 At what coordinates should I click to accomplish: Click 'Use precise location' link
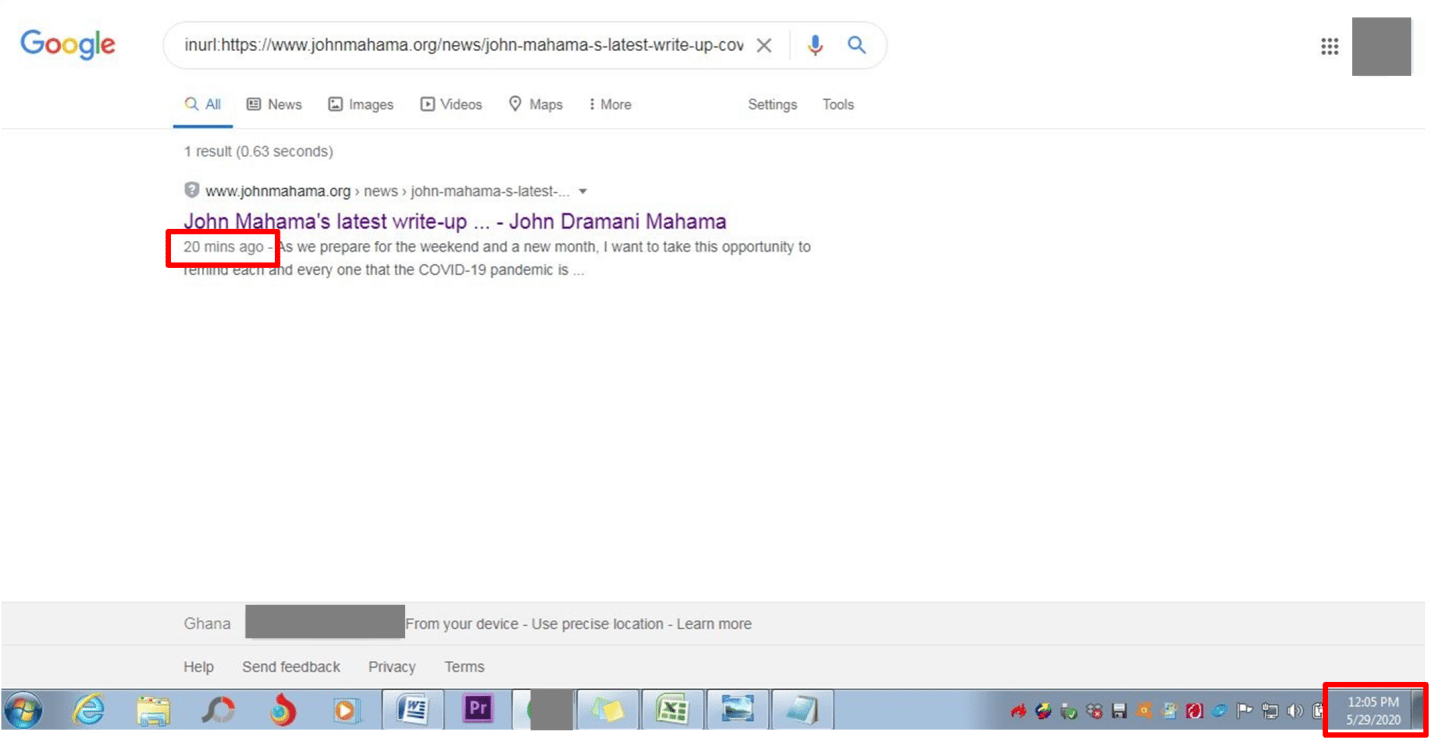(597, 624)
